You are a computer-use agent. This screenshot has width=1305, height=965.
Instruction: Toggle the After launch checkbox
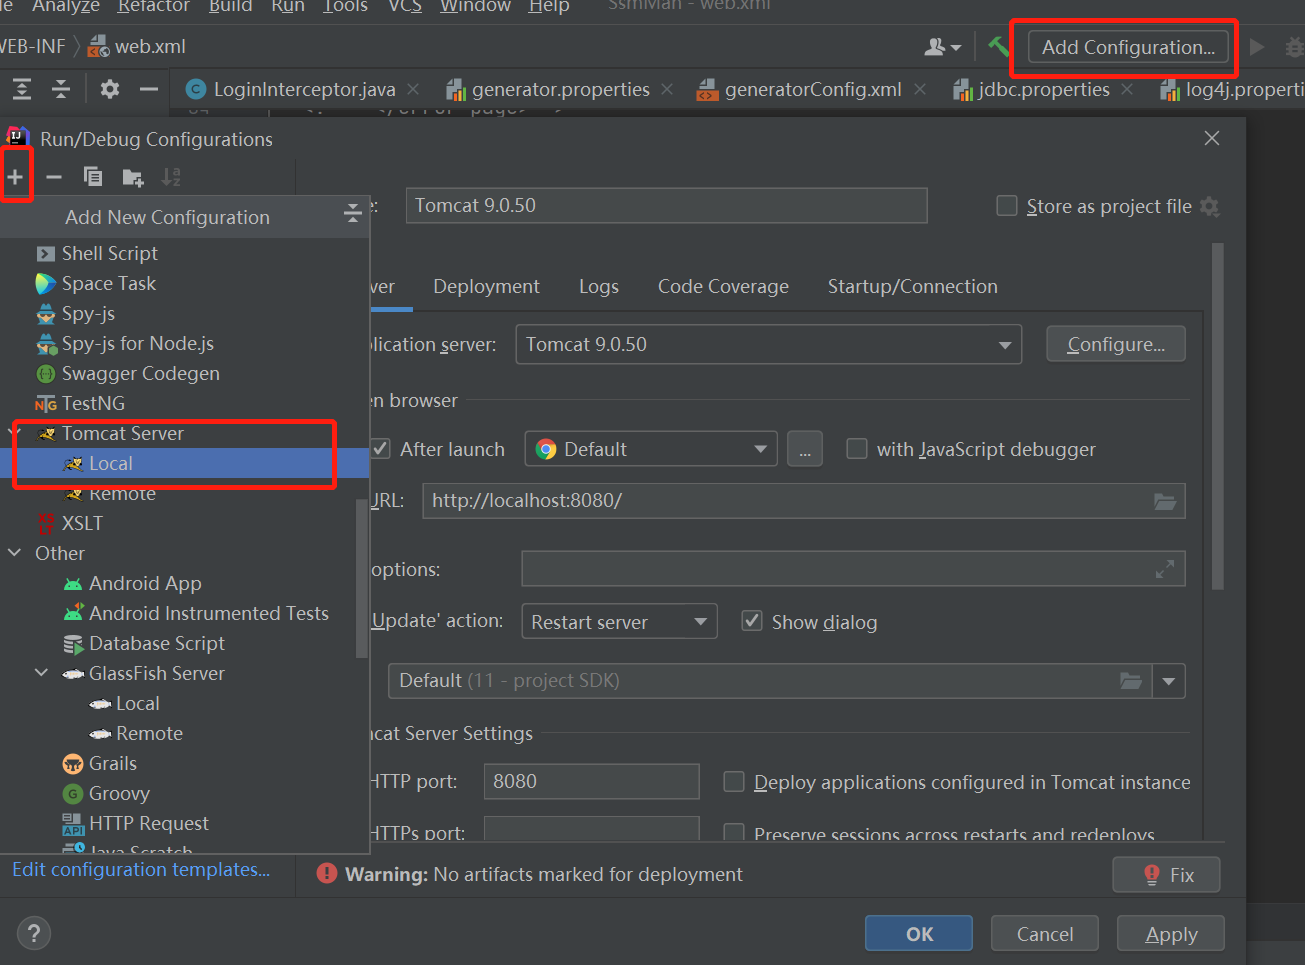pyautogui.click(x=380, y=449)
